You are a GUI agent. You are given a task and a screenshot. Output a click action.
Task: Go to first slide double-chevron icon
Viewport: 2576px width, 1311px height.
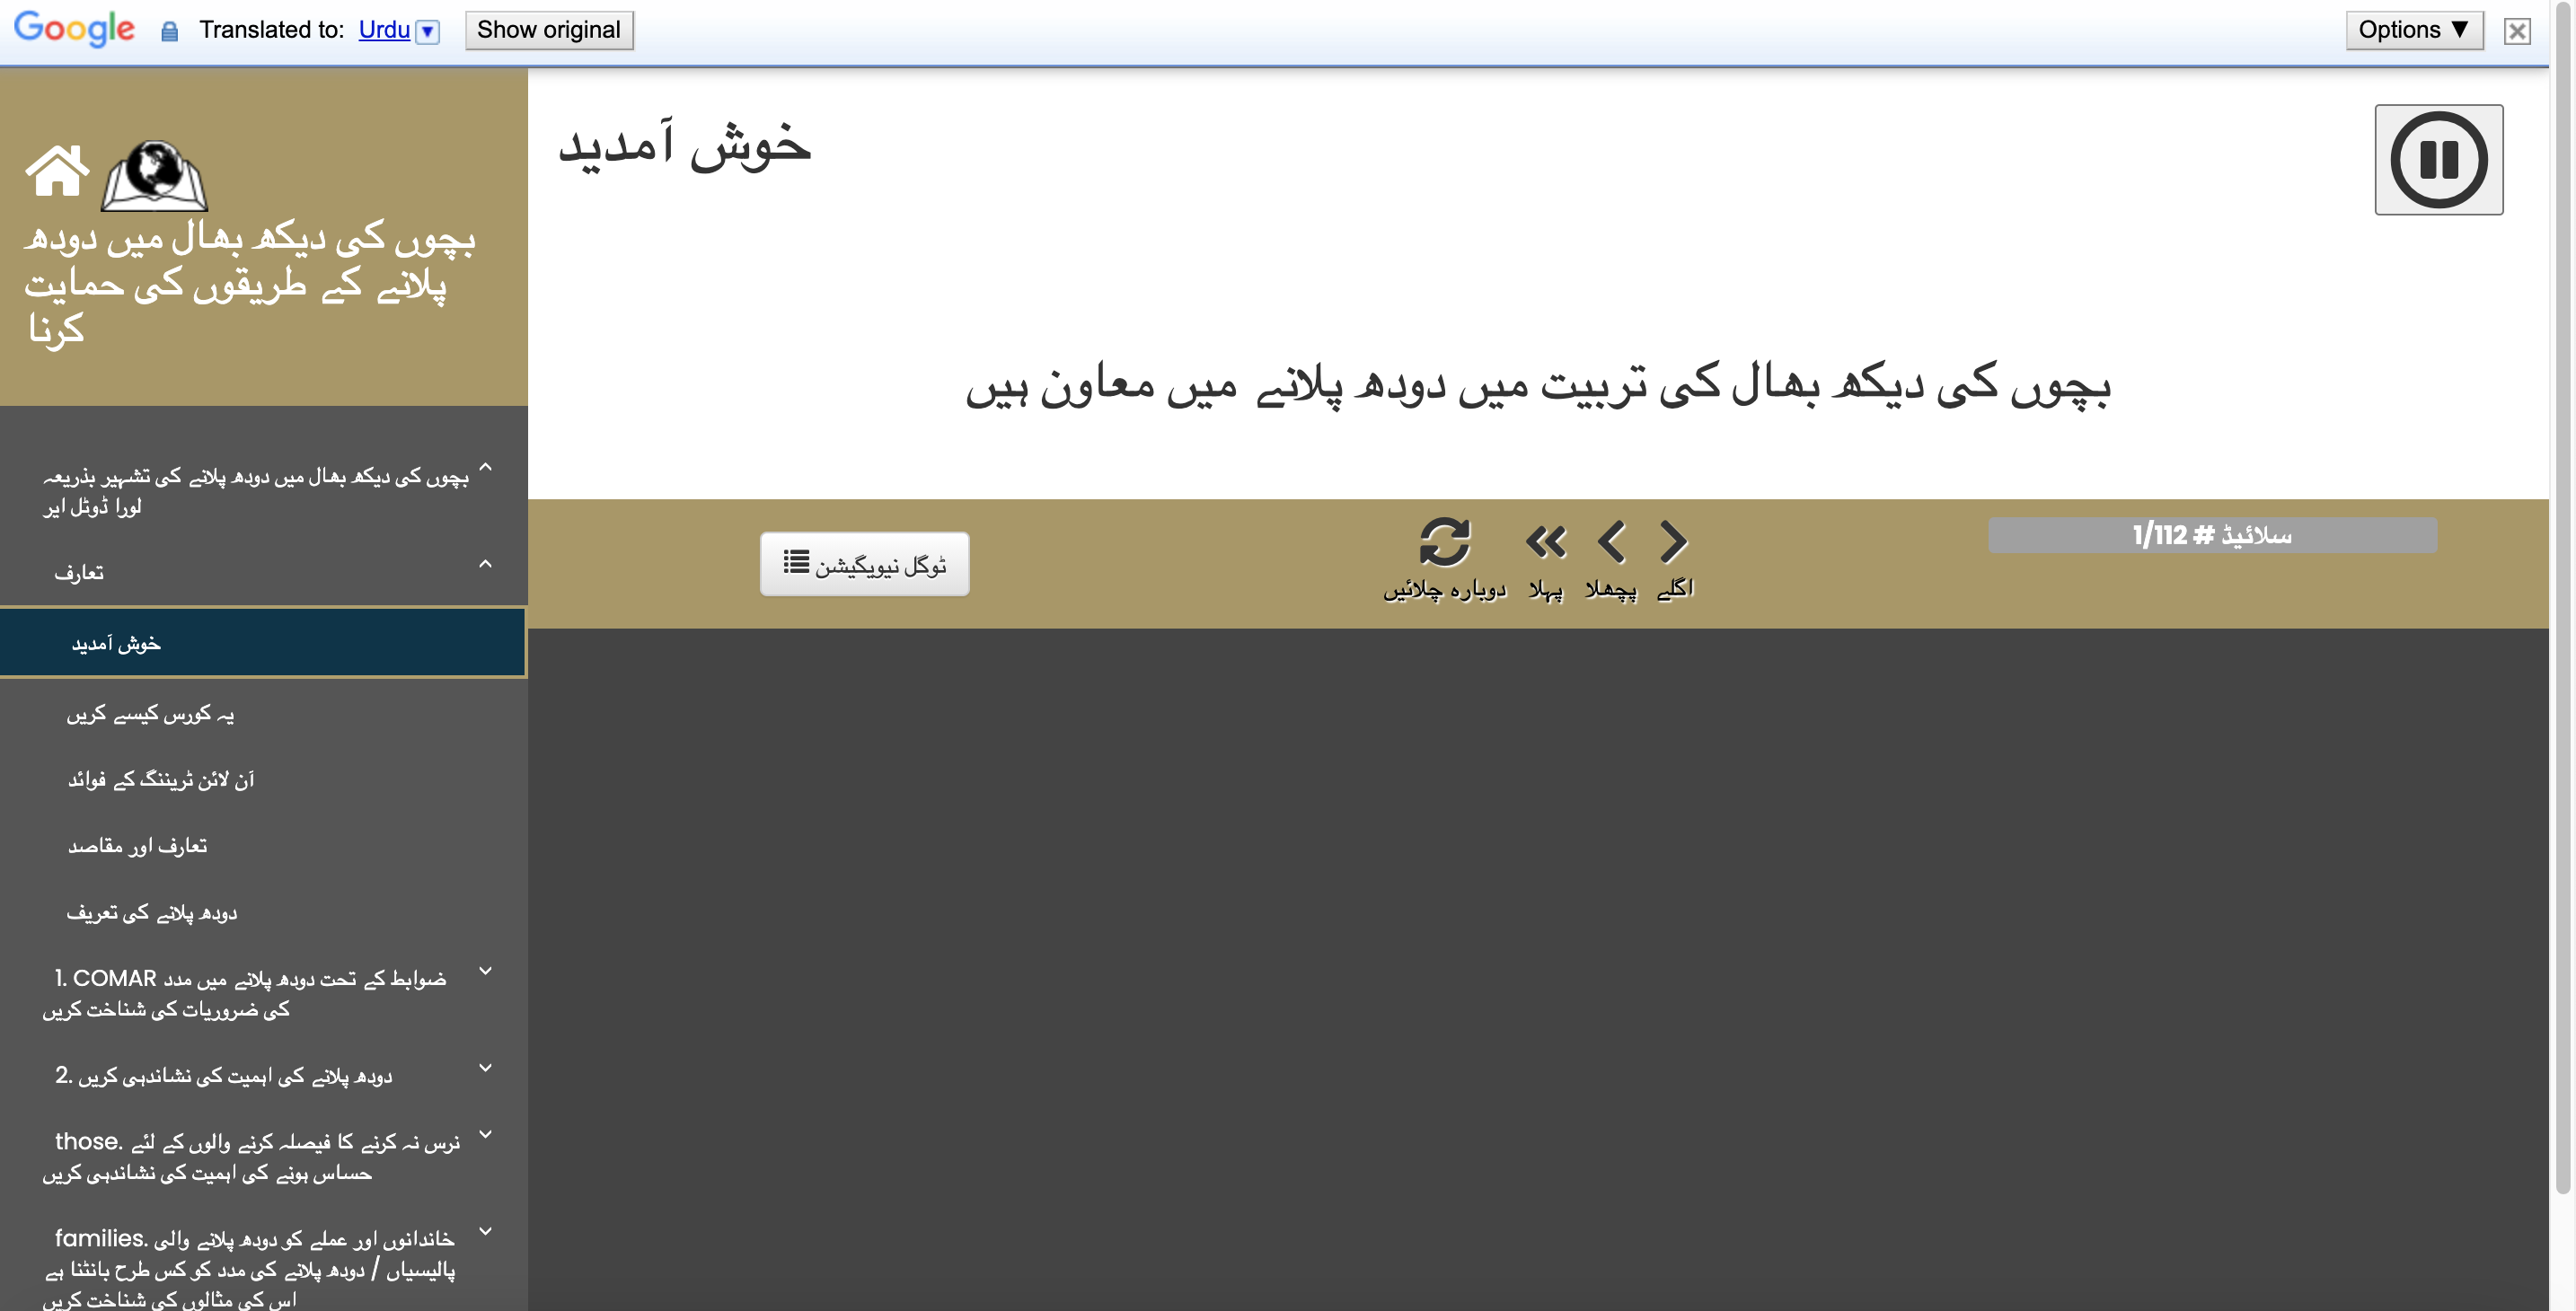[x=1546, y=543]
